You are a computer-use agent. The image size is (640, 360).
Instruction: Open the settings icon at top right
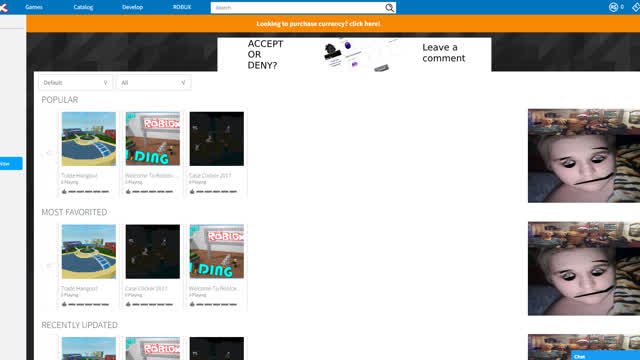[636, 7]
